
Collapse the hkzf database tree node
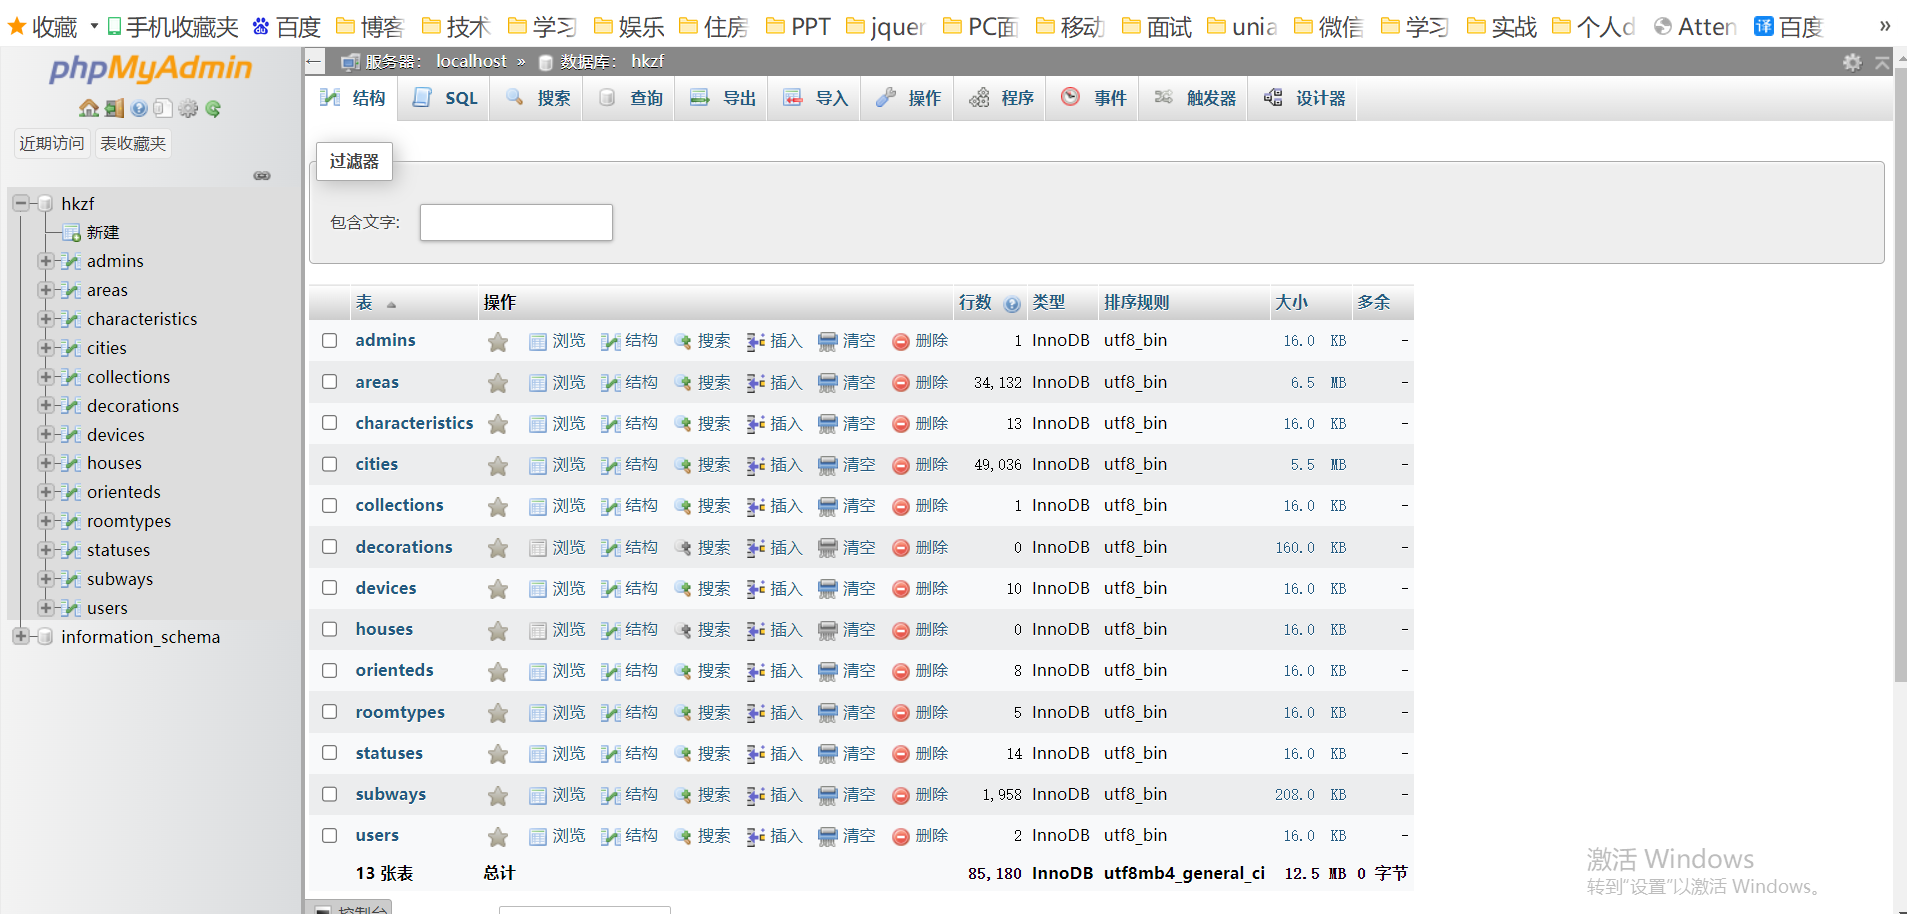click(20, 203)
